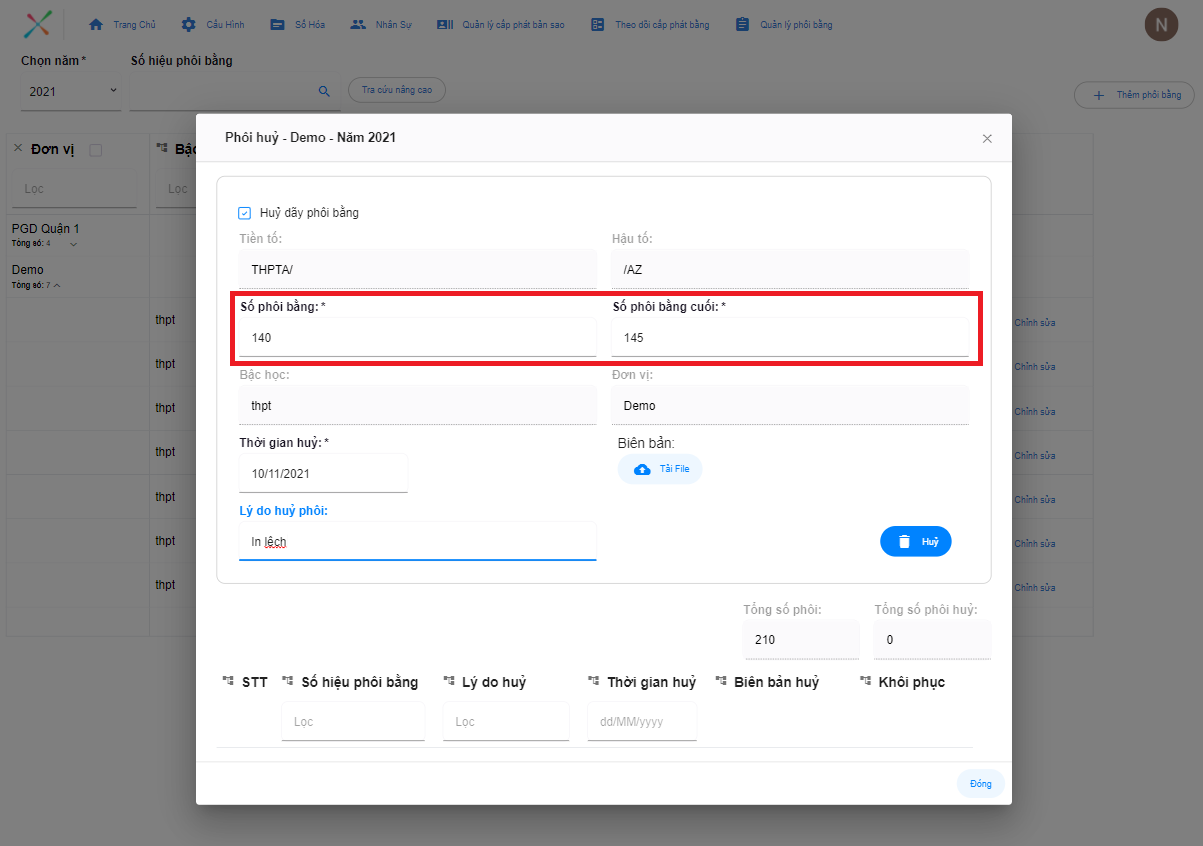This screenshot has height=846, width=1203.
Task: Click the Lý do huỷ phôi field
Action: 417,542
